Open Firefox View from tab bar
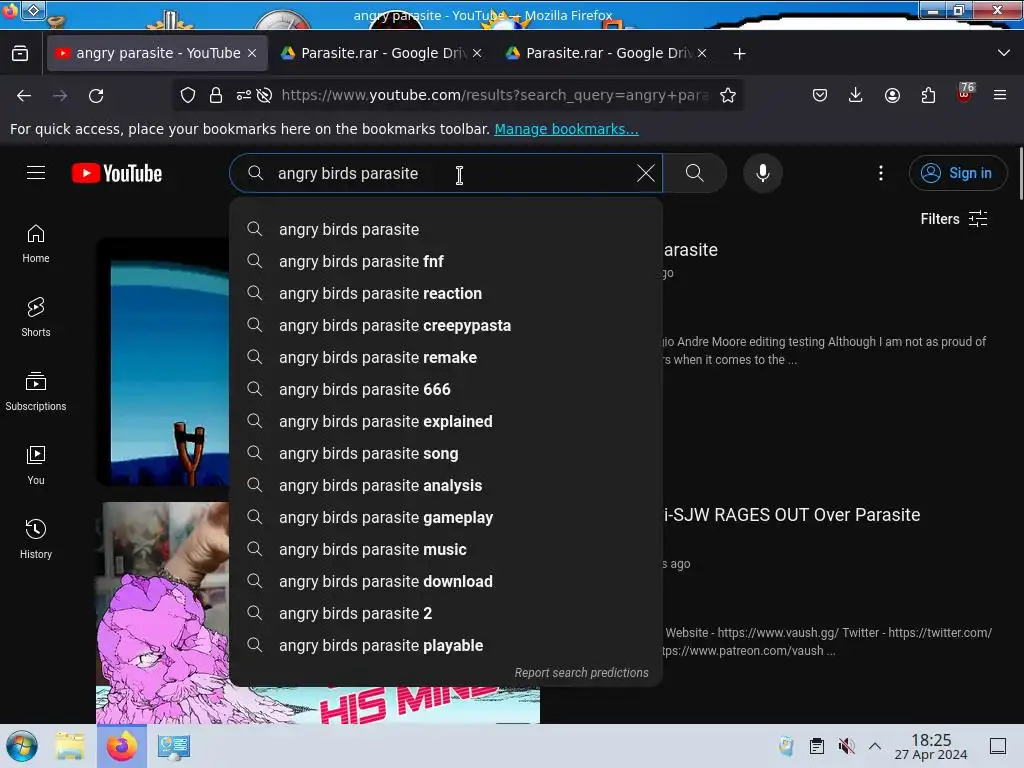Viewport: 1024px width, 768px height. (x=20, y=53)
